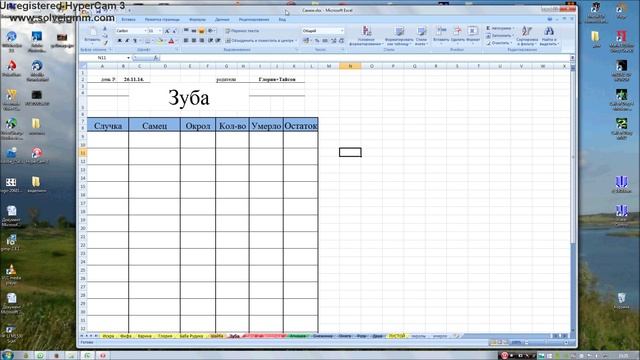640x360 pixels.
Task: Select the Зуба sheet tab
Action: click(234, 336)
